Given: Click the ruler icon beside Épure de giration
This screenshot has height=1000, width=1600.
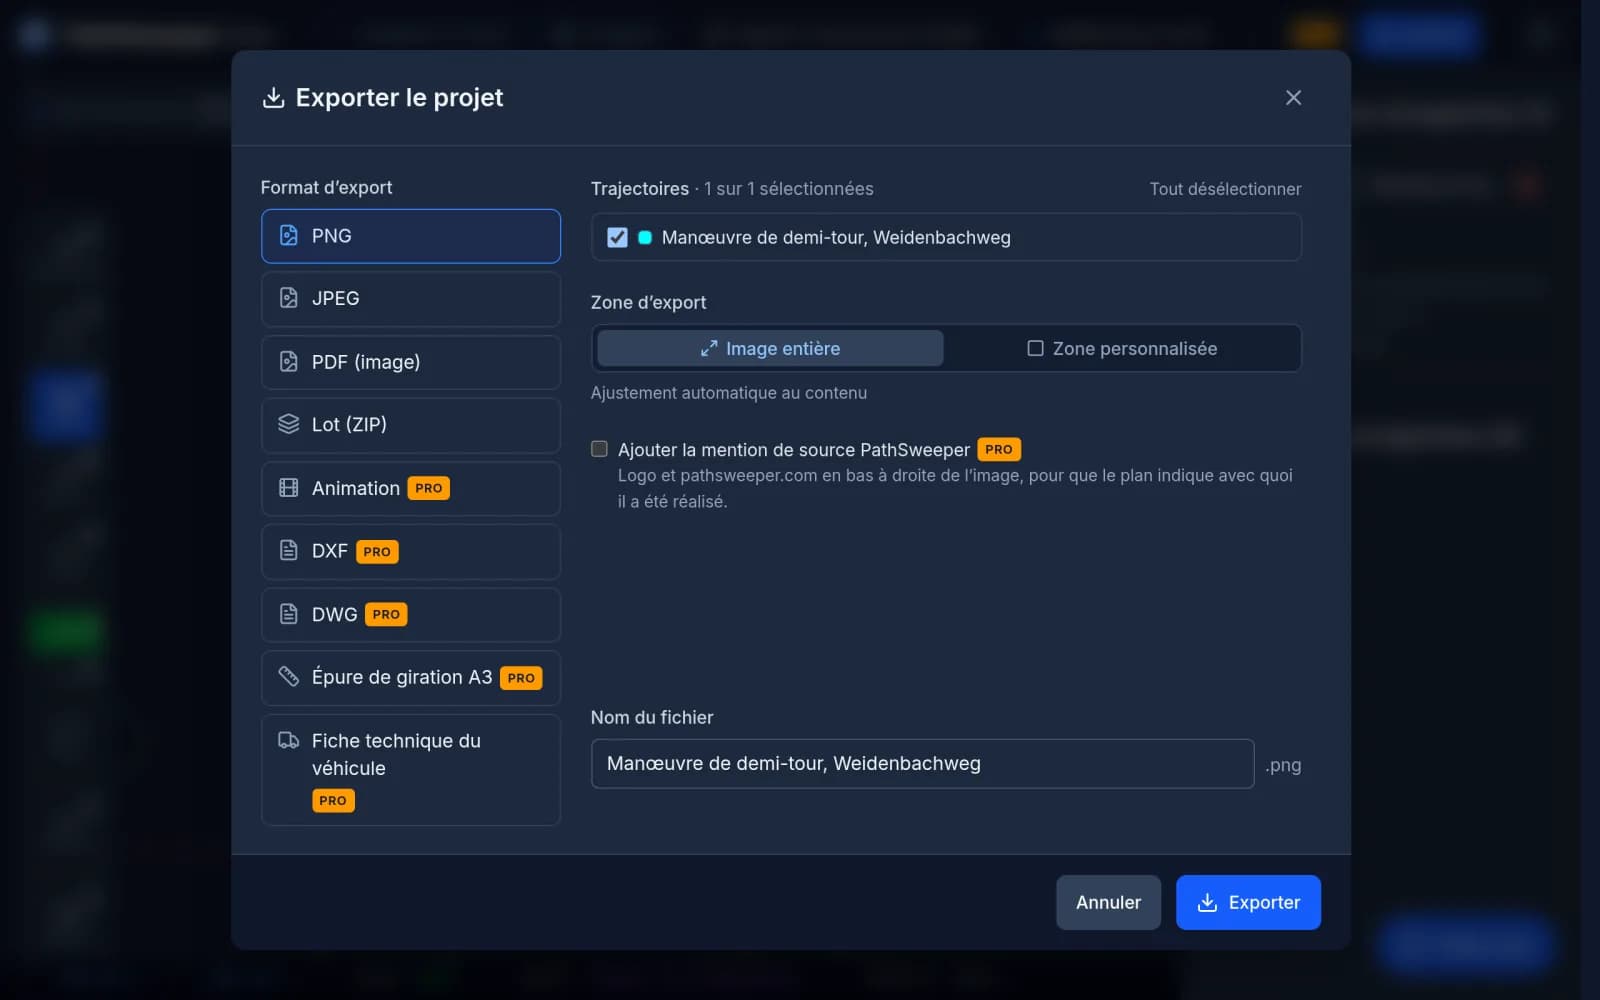Looking at the screenshot, I should tap(288, 677).
